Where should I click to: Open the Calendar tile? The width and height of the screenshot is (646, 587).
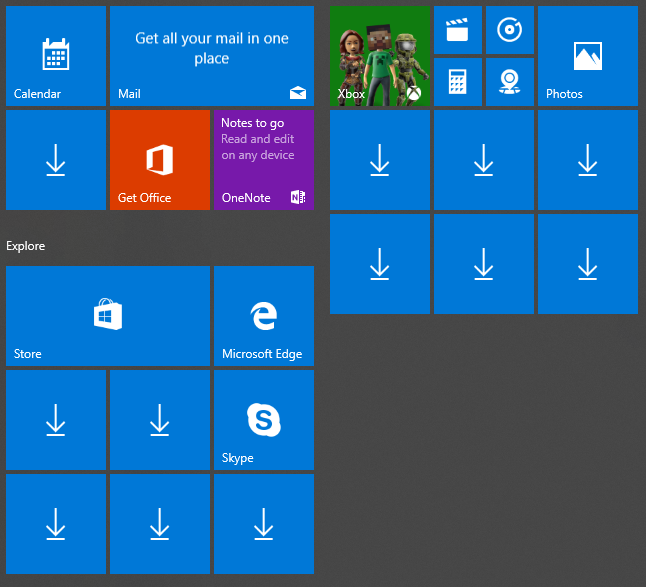56,56
